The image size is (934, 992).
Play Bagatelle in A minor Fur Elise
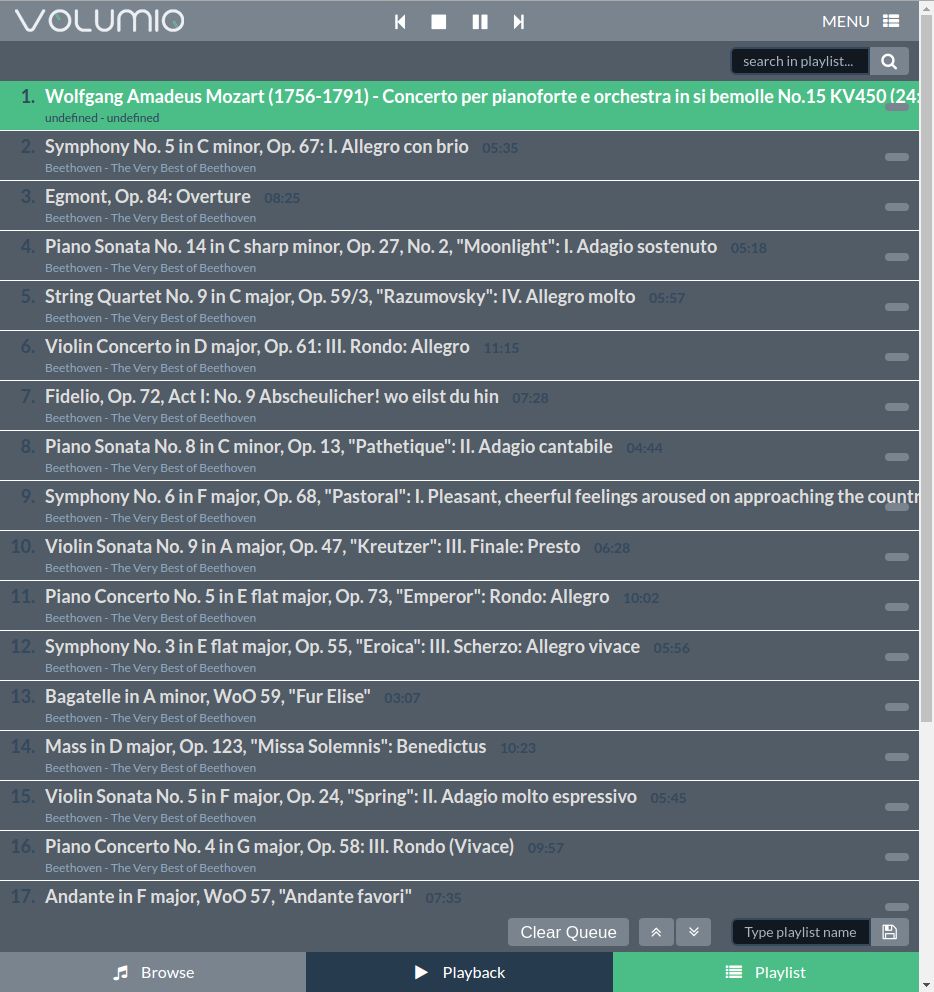(459, 705)
